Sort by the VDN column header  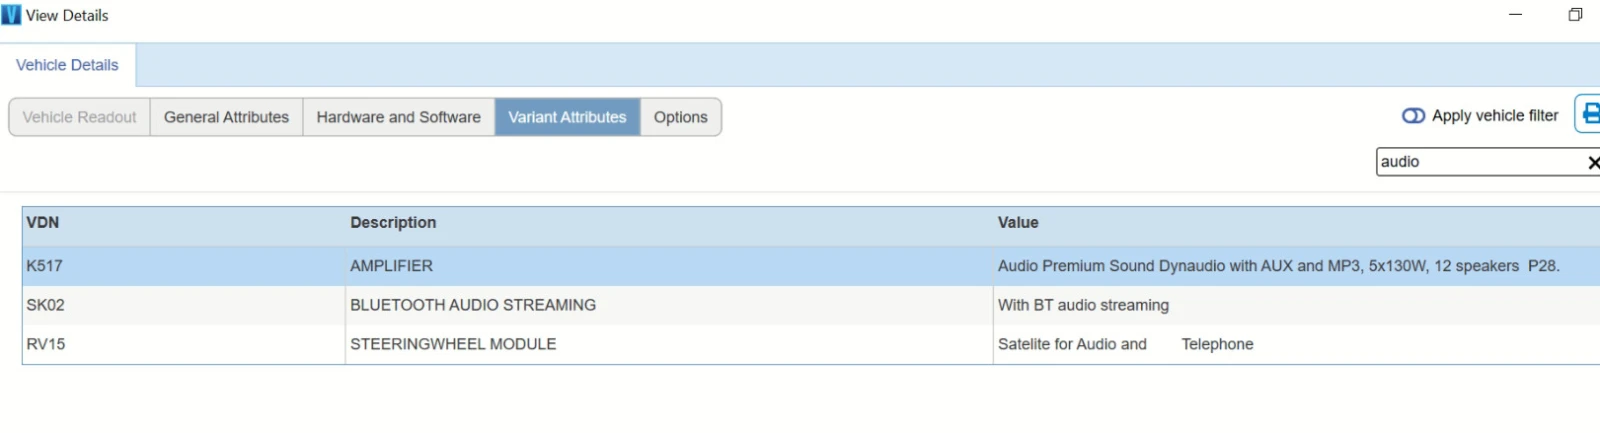click(x=43, y=223)
